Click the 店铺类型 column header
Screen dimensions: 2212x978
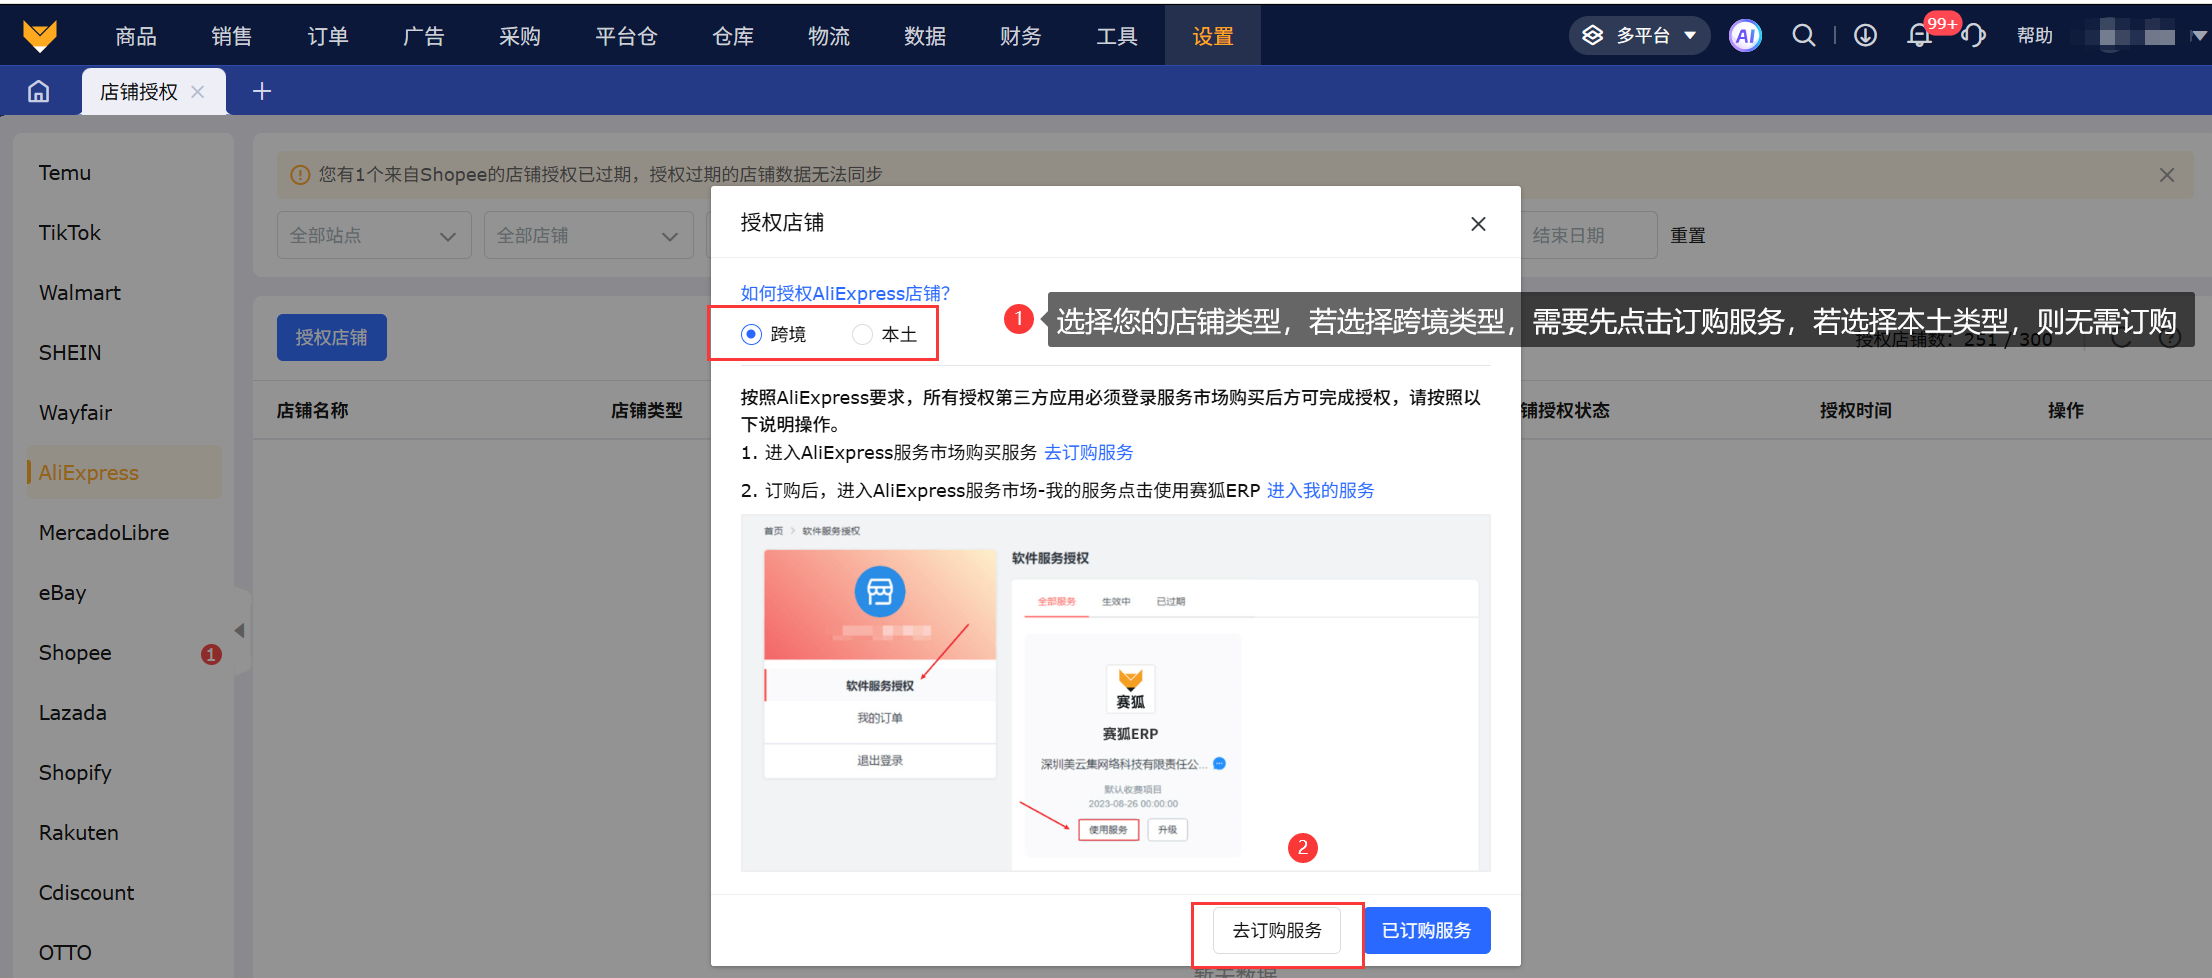[647, 411]
